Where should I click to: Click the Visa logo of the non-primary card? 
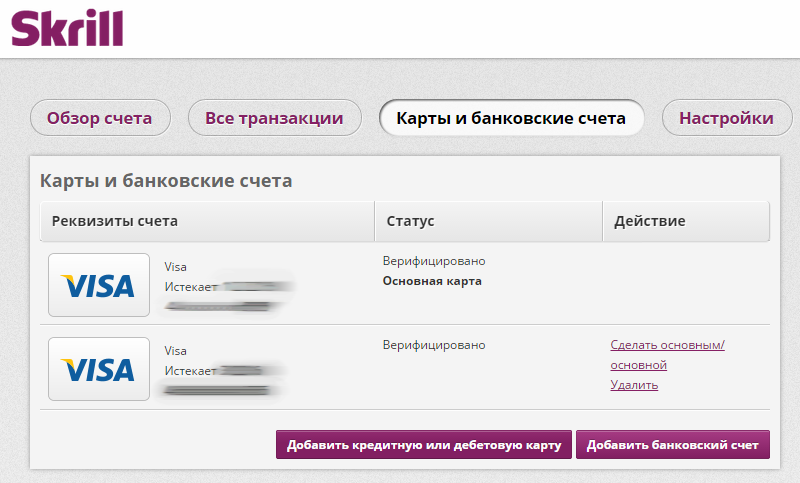[98, 369]
